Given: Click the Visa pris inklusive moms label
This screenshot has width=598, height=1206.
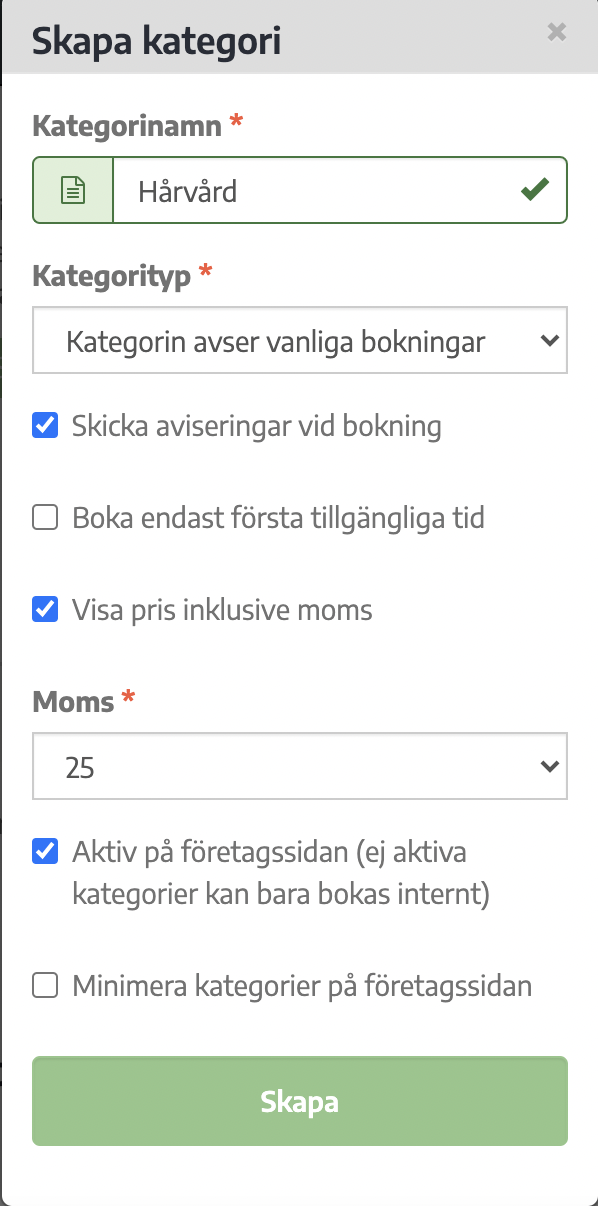Looking at the screenshot, I should coord(222,609).
